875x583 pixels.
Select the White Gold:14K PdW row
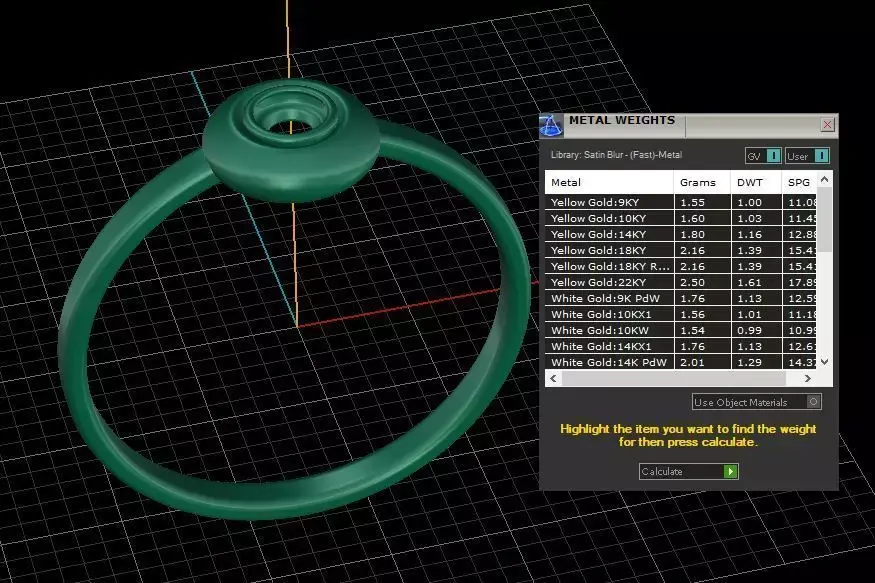point(681,362)
